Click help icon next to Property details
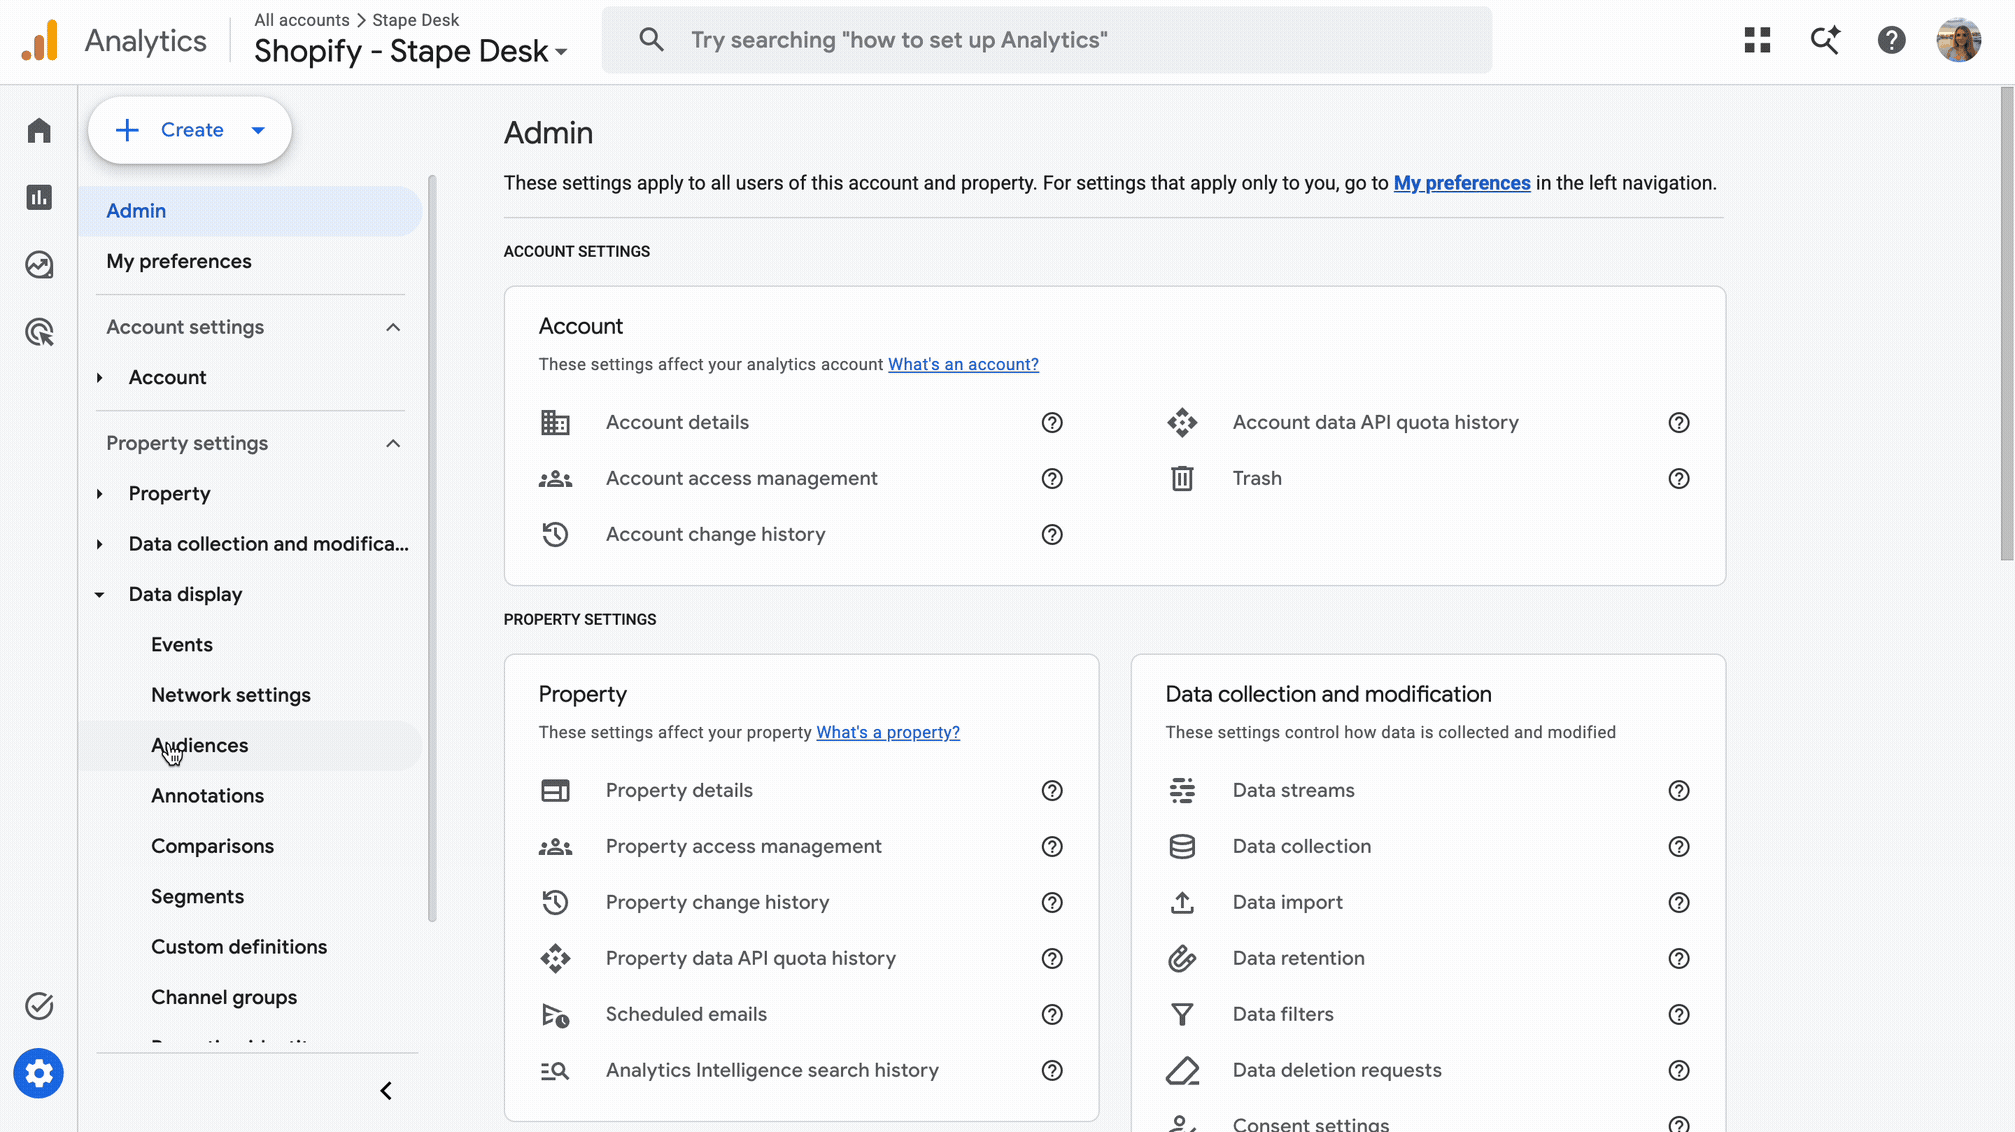The height and width of the screenshot is (1132, 2015). [x=1052, y=791]
